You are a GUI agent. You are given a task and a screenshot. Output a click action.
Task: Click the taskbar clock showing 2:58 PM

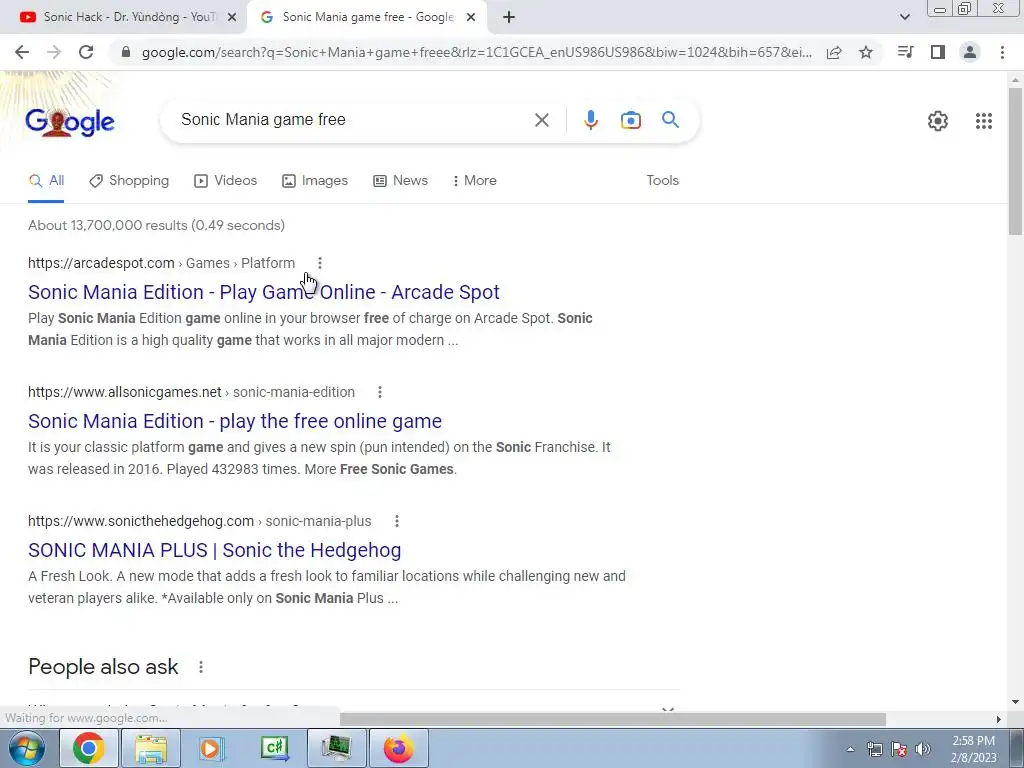[x=973, y=749]
